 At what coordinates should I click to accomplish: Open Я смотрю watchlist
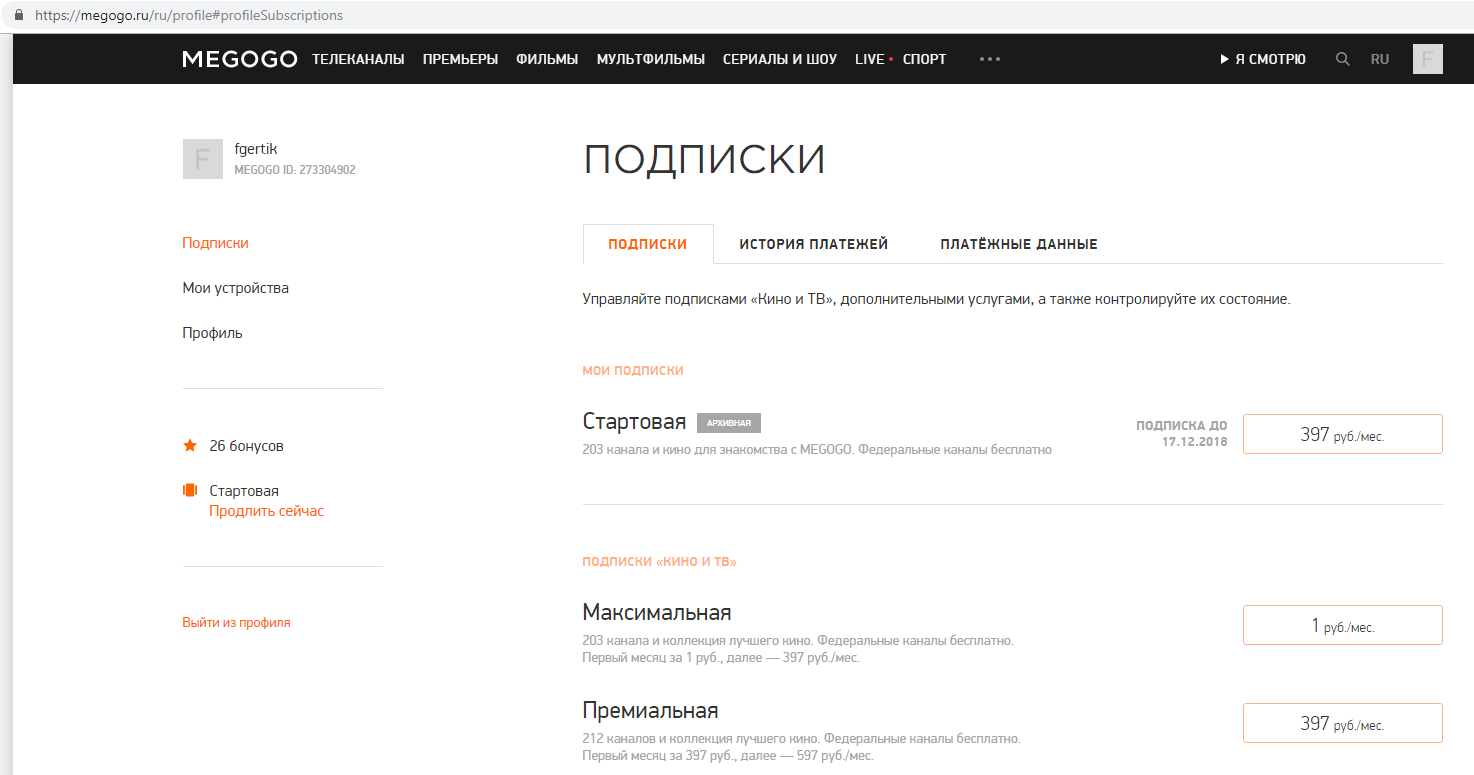coord(1263,59)
